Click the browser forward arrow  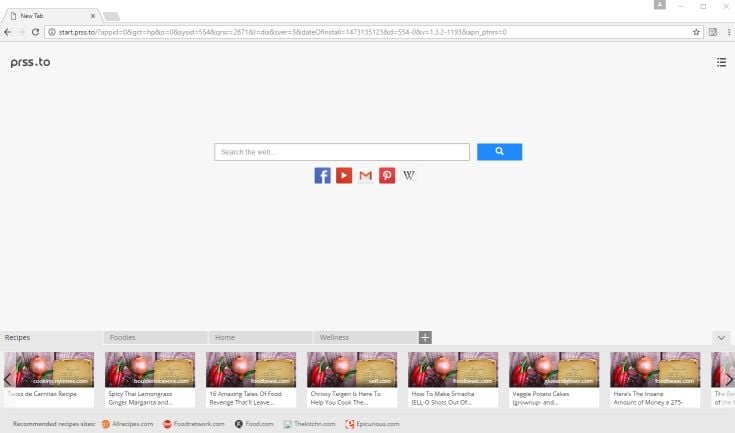[x=22, y=32]
